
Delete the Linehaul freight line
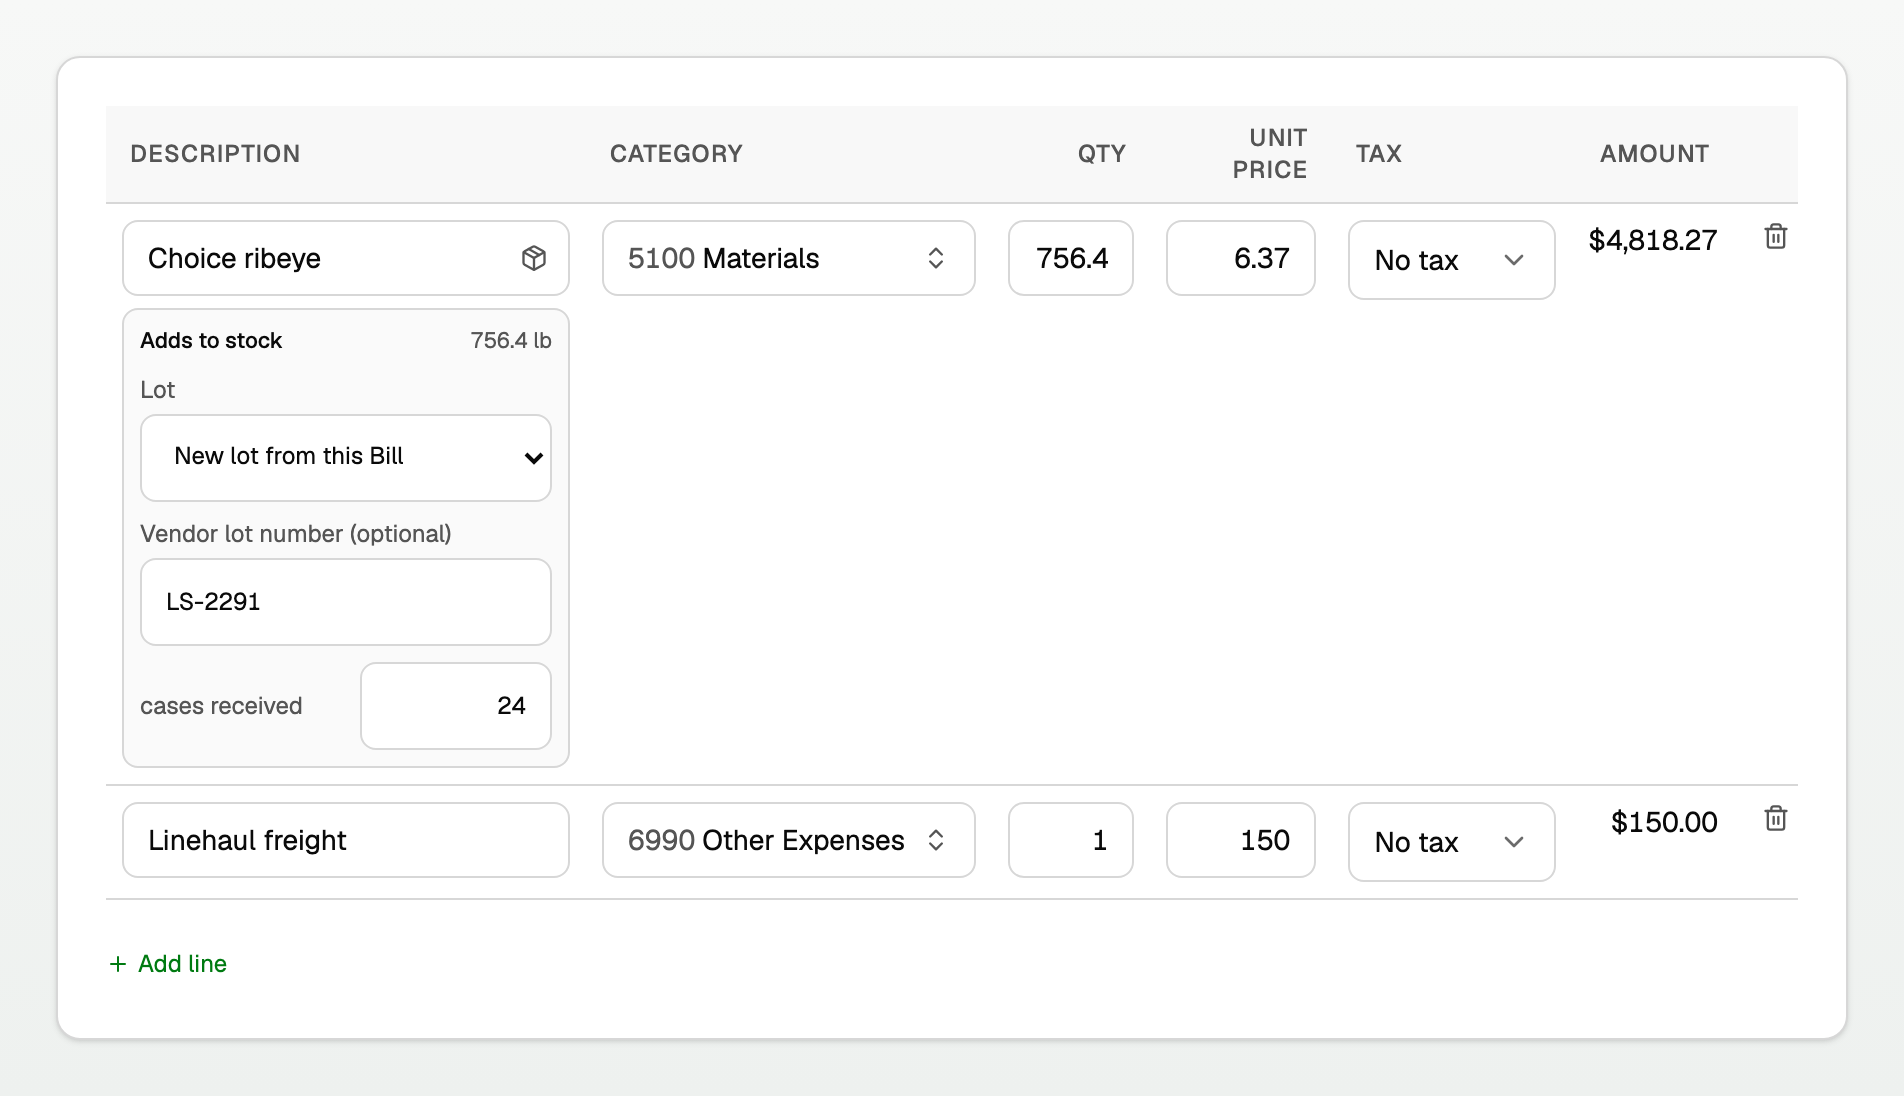1776,819
